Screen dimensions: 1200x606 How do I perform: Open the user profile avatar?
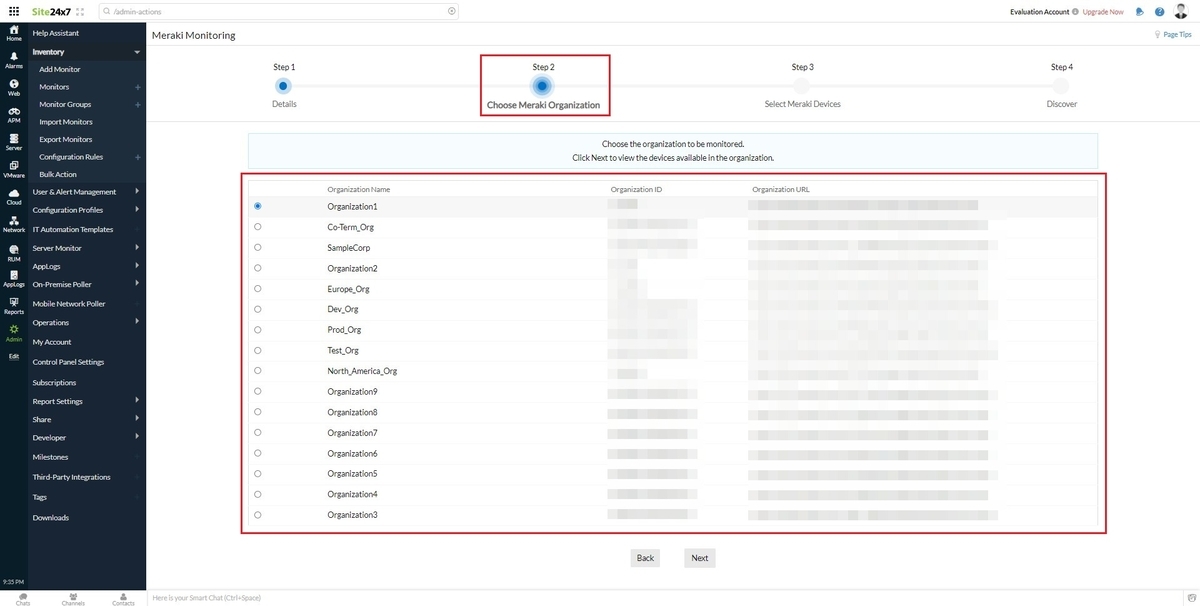tap(1181, 11)
